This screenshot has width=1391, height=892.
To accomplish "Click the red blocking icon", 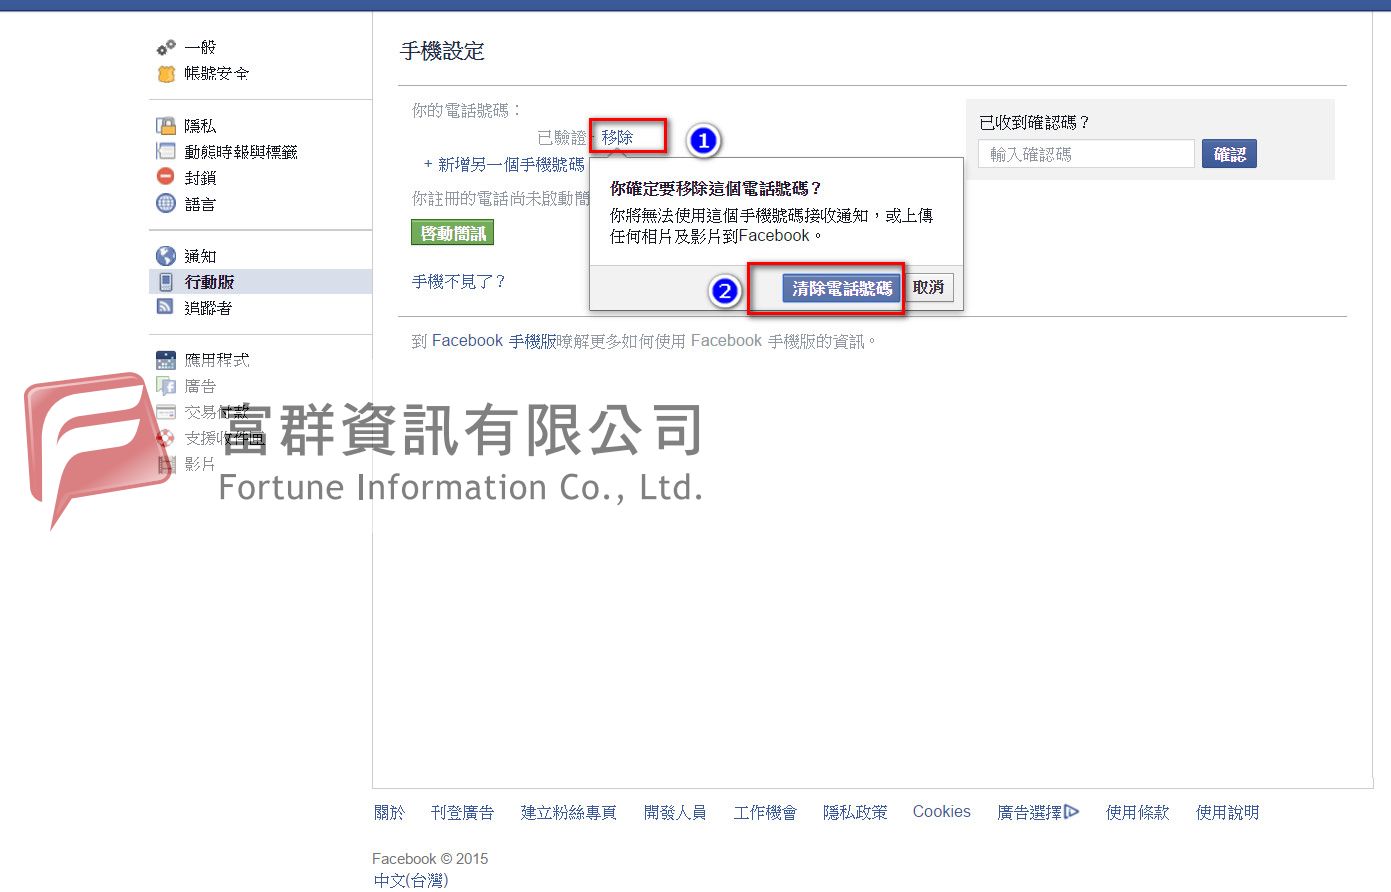I will (166, 177).
